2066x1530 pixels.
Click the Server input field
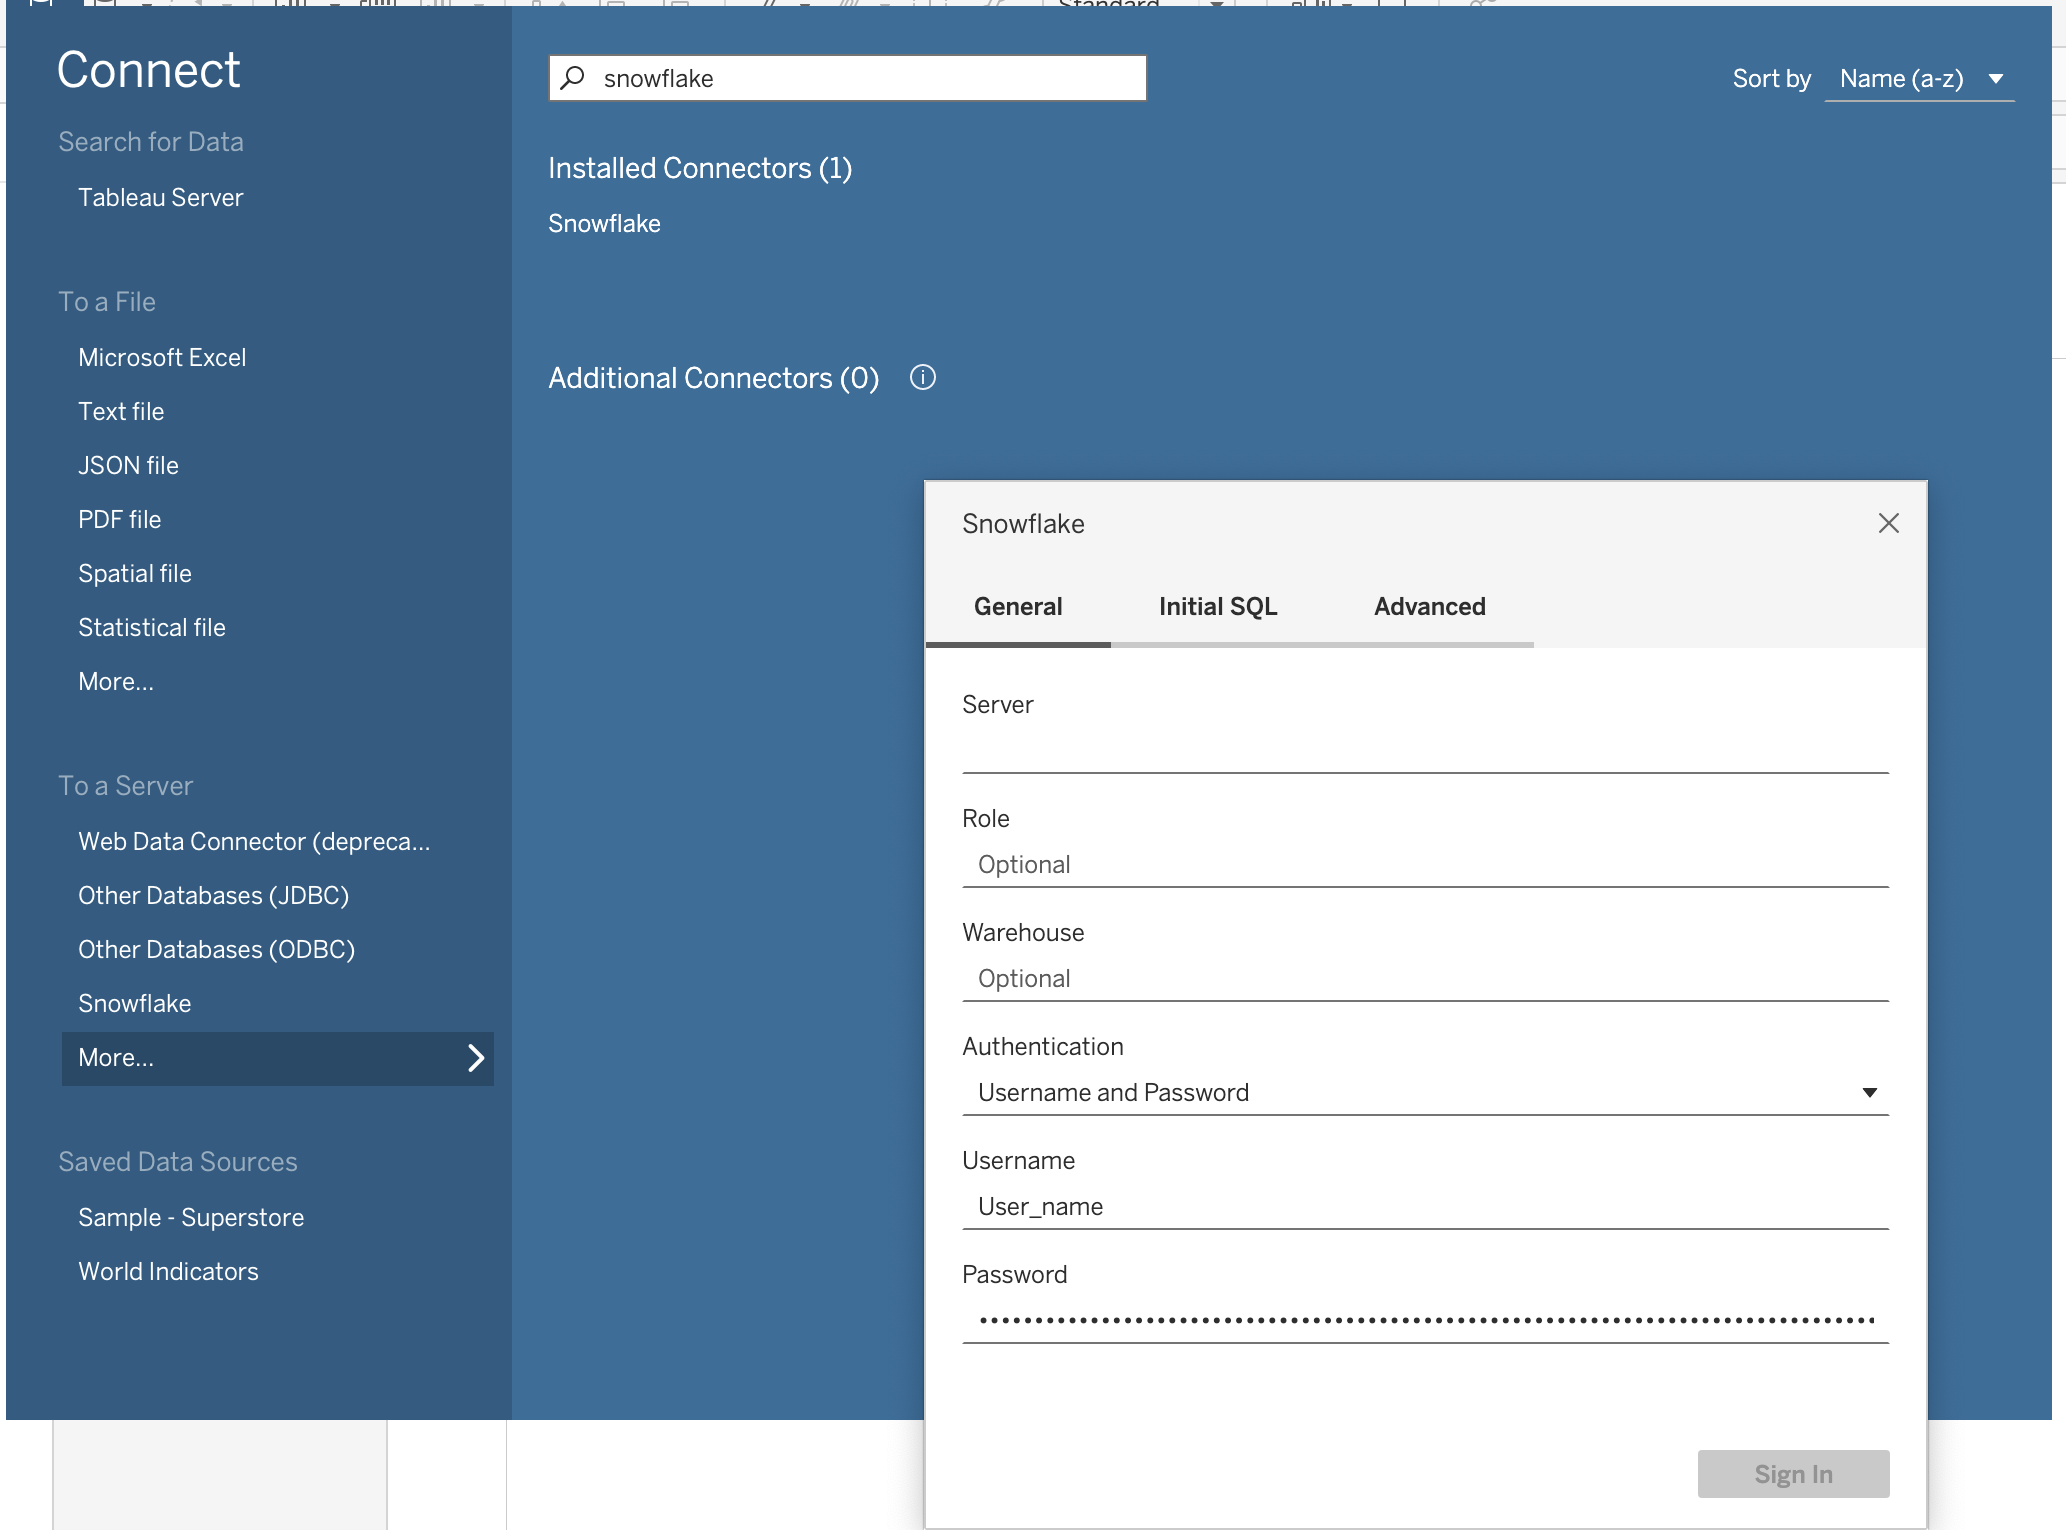(x=1424, y=750)
